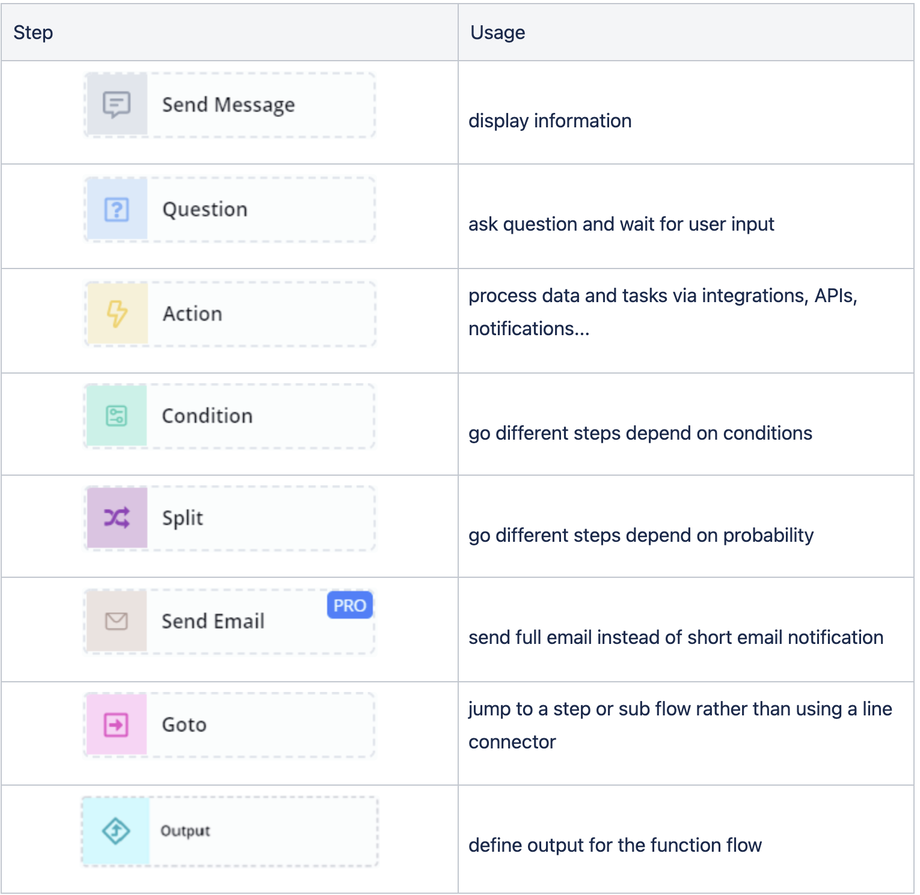Click the Split step label
This screenshot has height=895, width=920.
(182, 518)
